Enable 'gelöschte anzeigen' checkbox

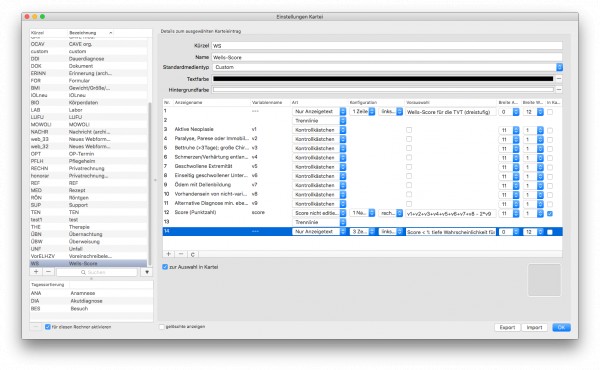[x=162, y=327]
